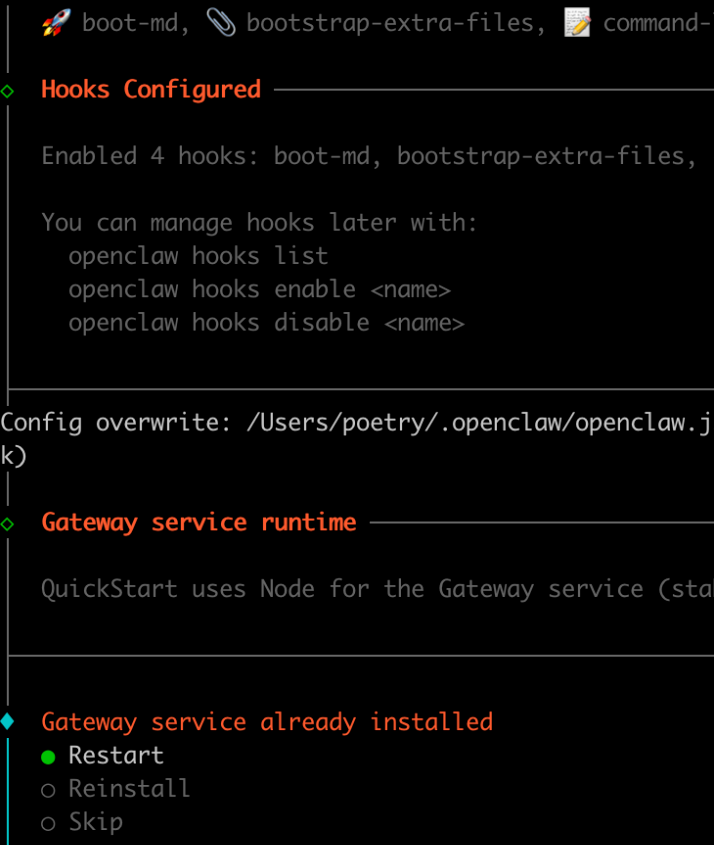Select the Skip option
The image size is (714, 845).
tap(82, 822)
